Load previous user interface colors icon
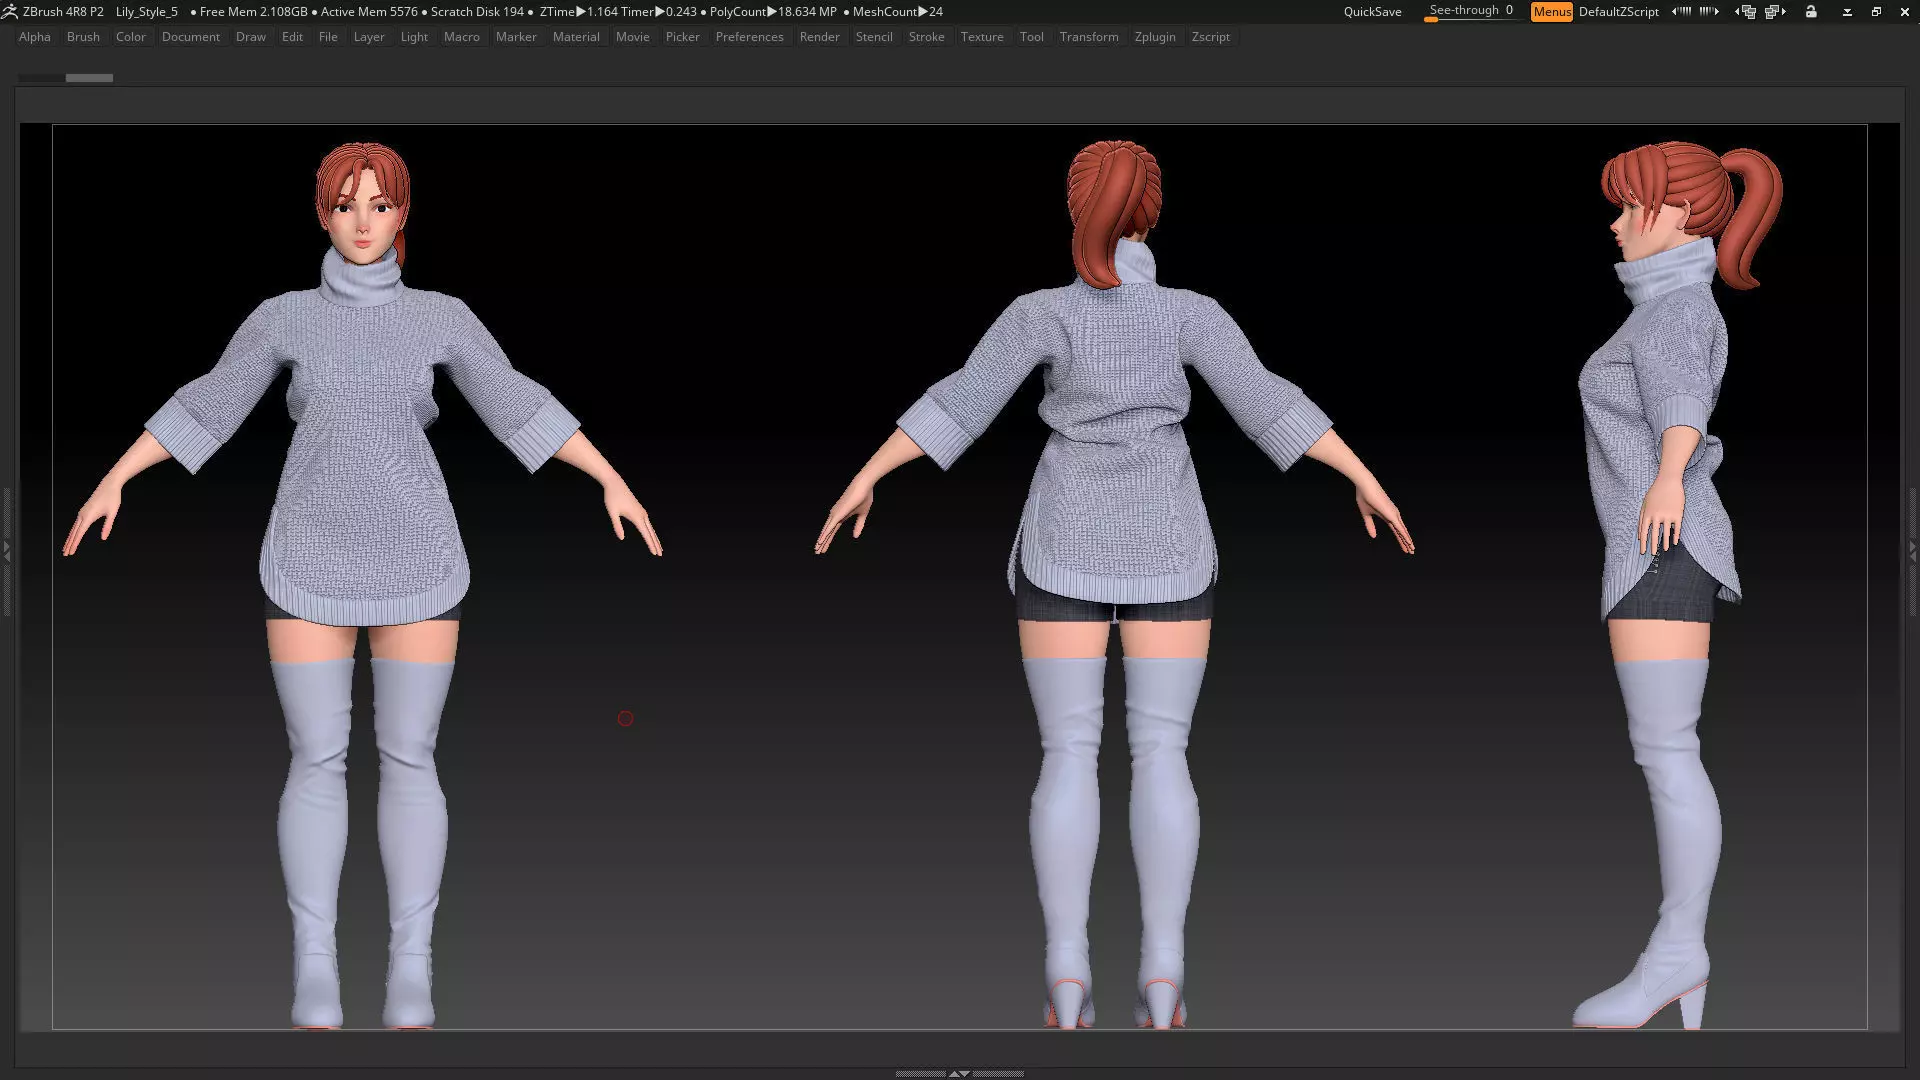This screenshot has width=1920, height=1080. pyautogui.click(x=1682, y=12)
